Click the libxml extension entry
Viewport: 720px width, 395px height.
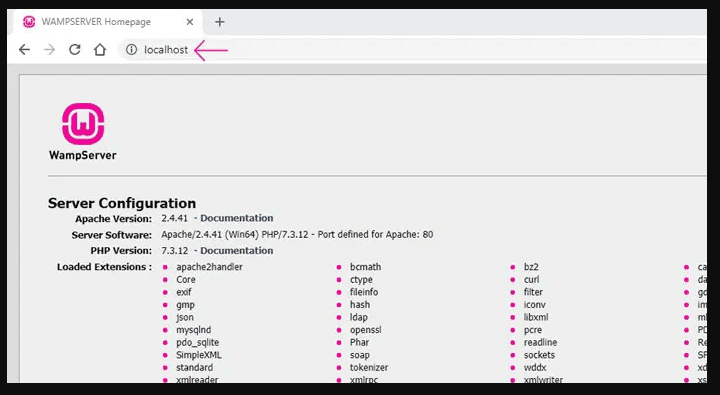pos(536,317)
